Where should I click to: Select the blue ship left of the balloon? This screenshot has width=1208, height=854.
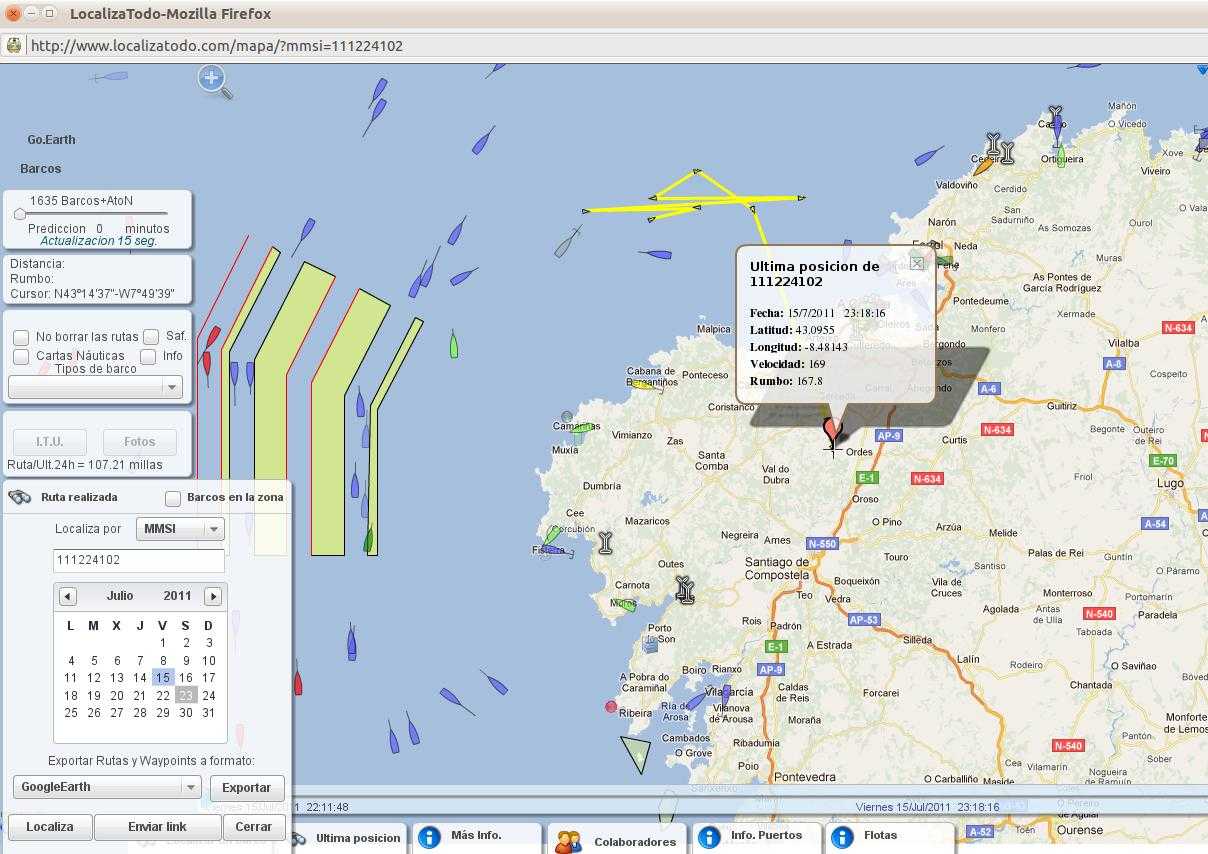[x=655, y=254]
